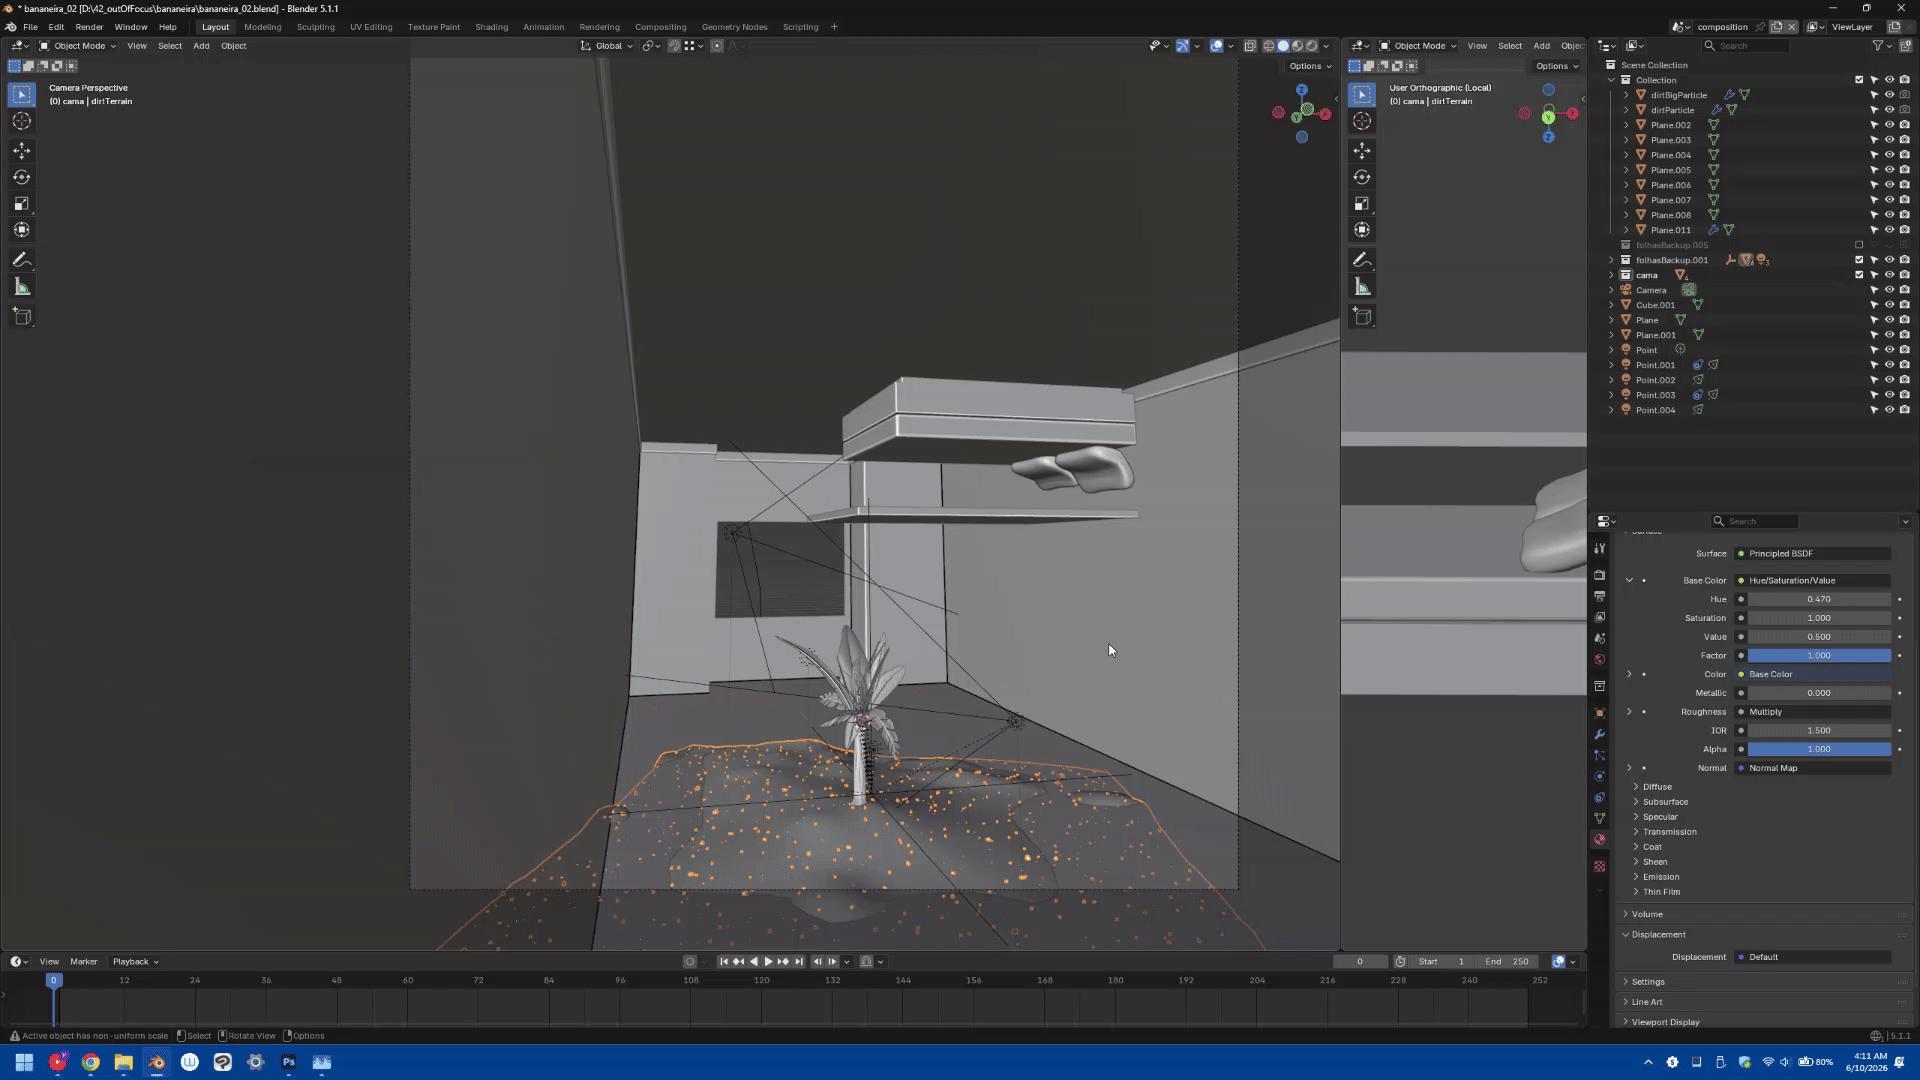1920x1080 pixels.
Task: Jump to the first frame in timeline
Action: pyautogui.click(x=724, y=962)
